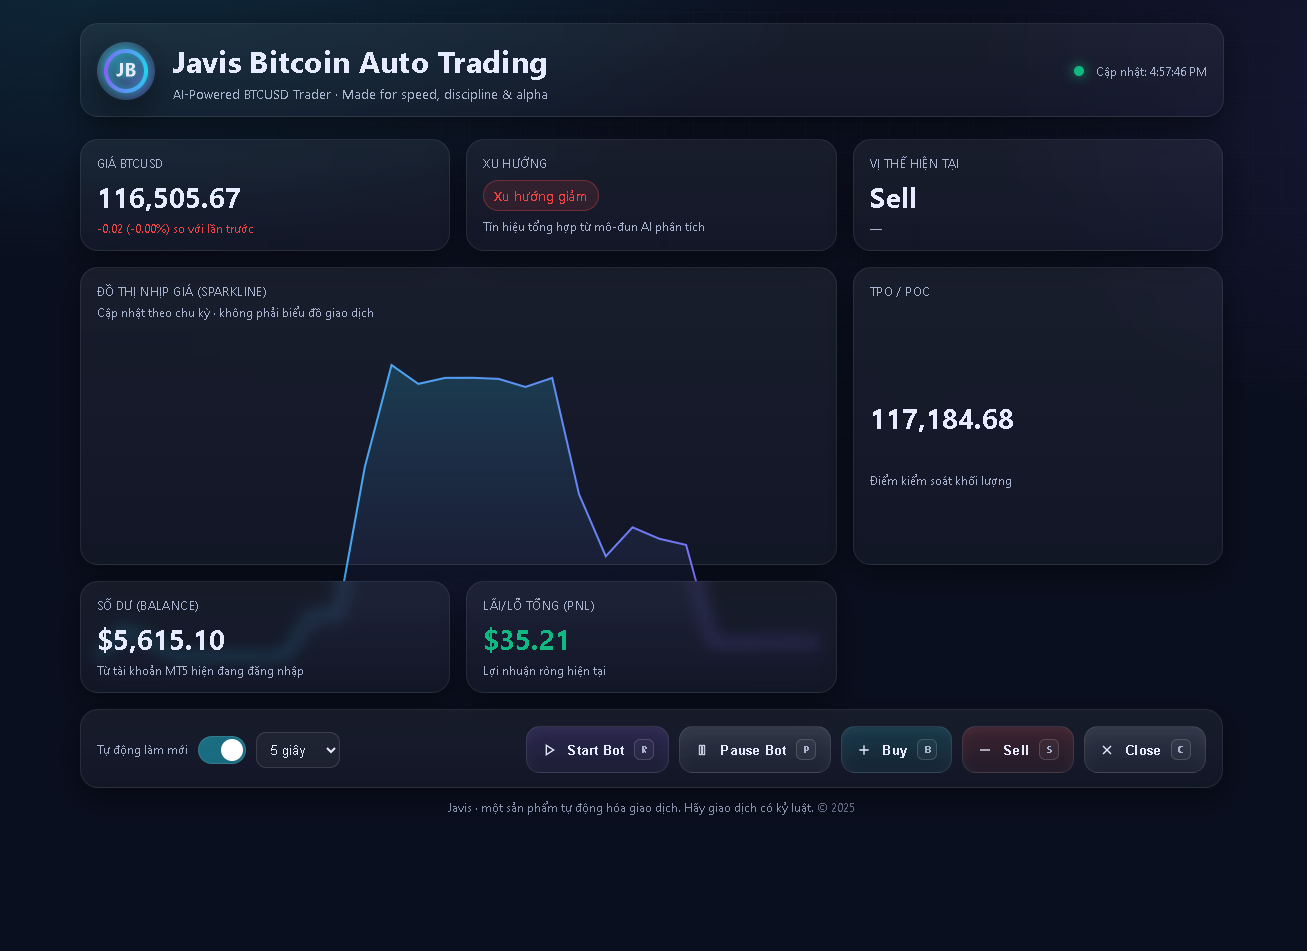Click the P shortcut badge on Pause Bot
The height and width of the screenshot is (951, 1307).
pos(806,749)
